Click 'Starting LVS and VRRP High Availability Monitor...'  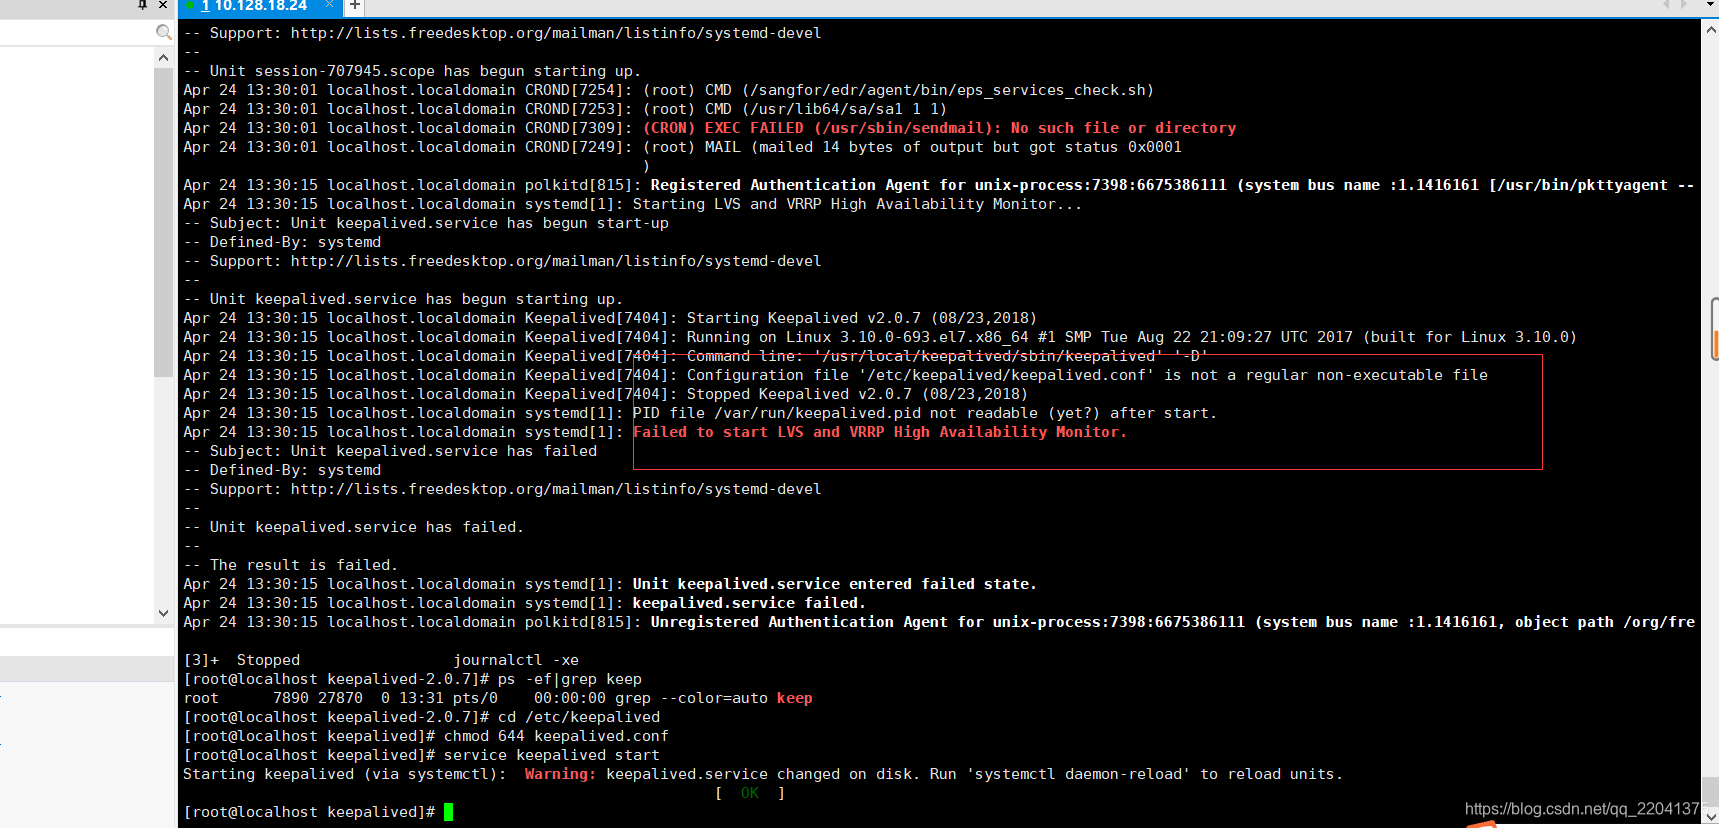[x=857, y=204]
